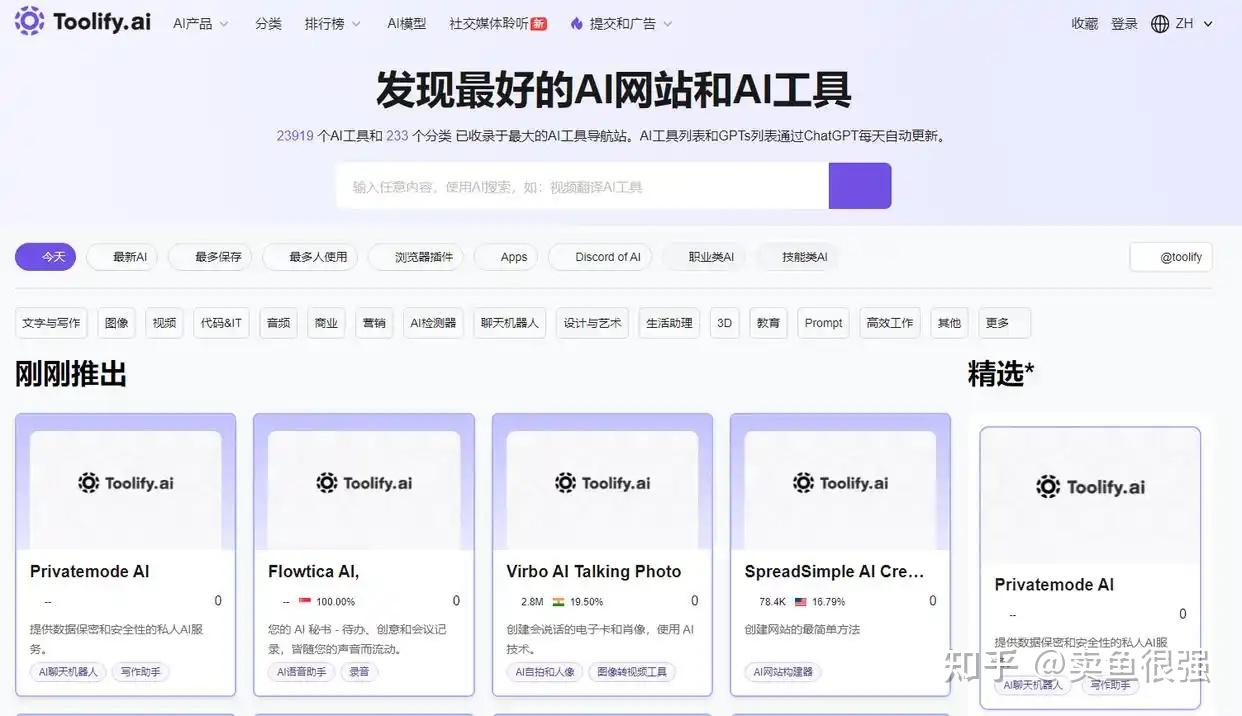Screen dimensions: 1242x716
Task: Click the purple search button
Action: tap(860, 186)
